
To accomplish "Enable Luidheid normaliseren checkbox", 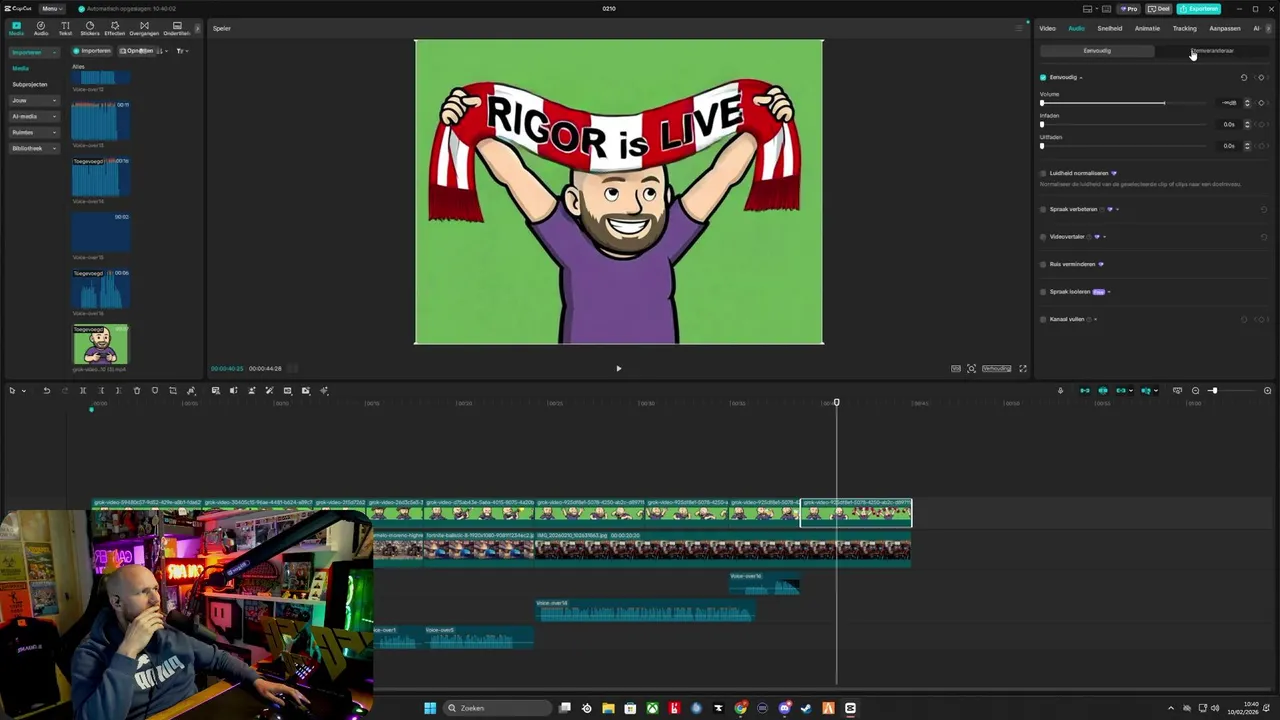I will [x=1043, y=173].
